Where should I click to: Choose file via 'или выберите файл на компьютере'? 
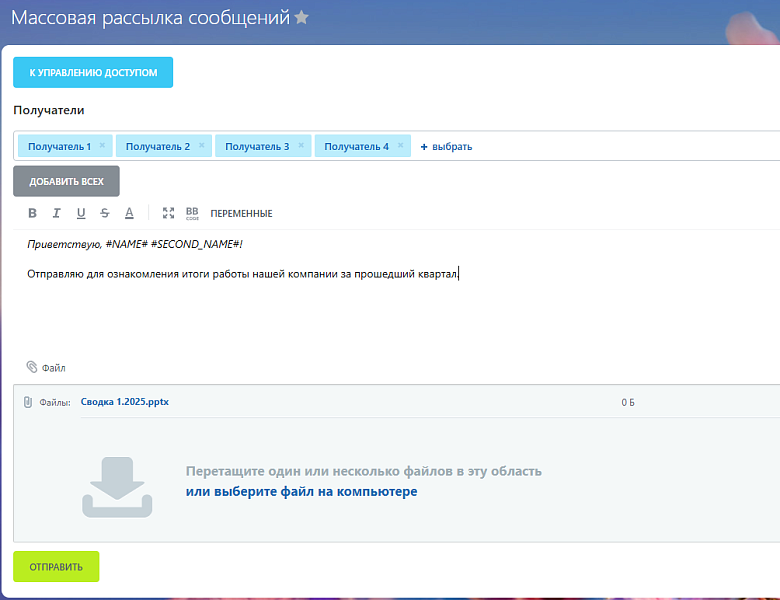point(301,492)
